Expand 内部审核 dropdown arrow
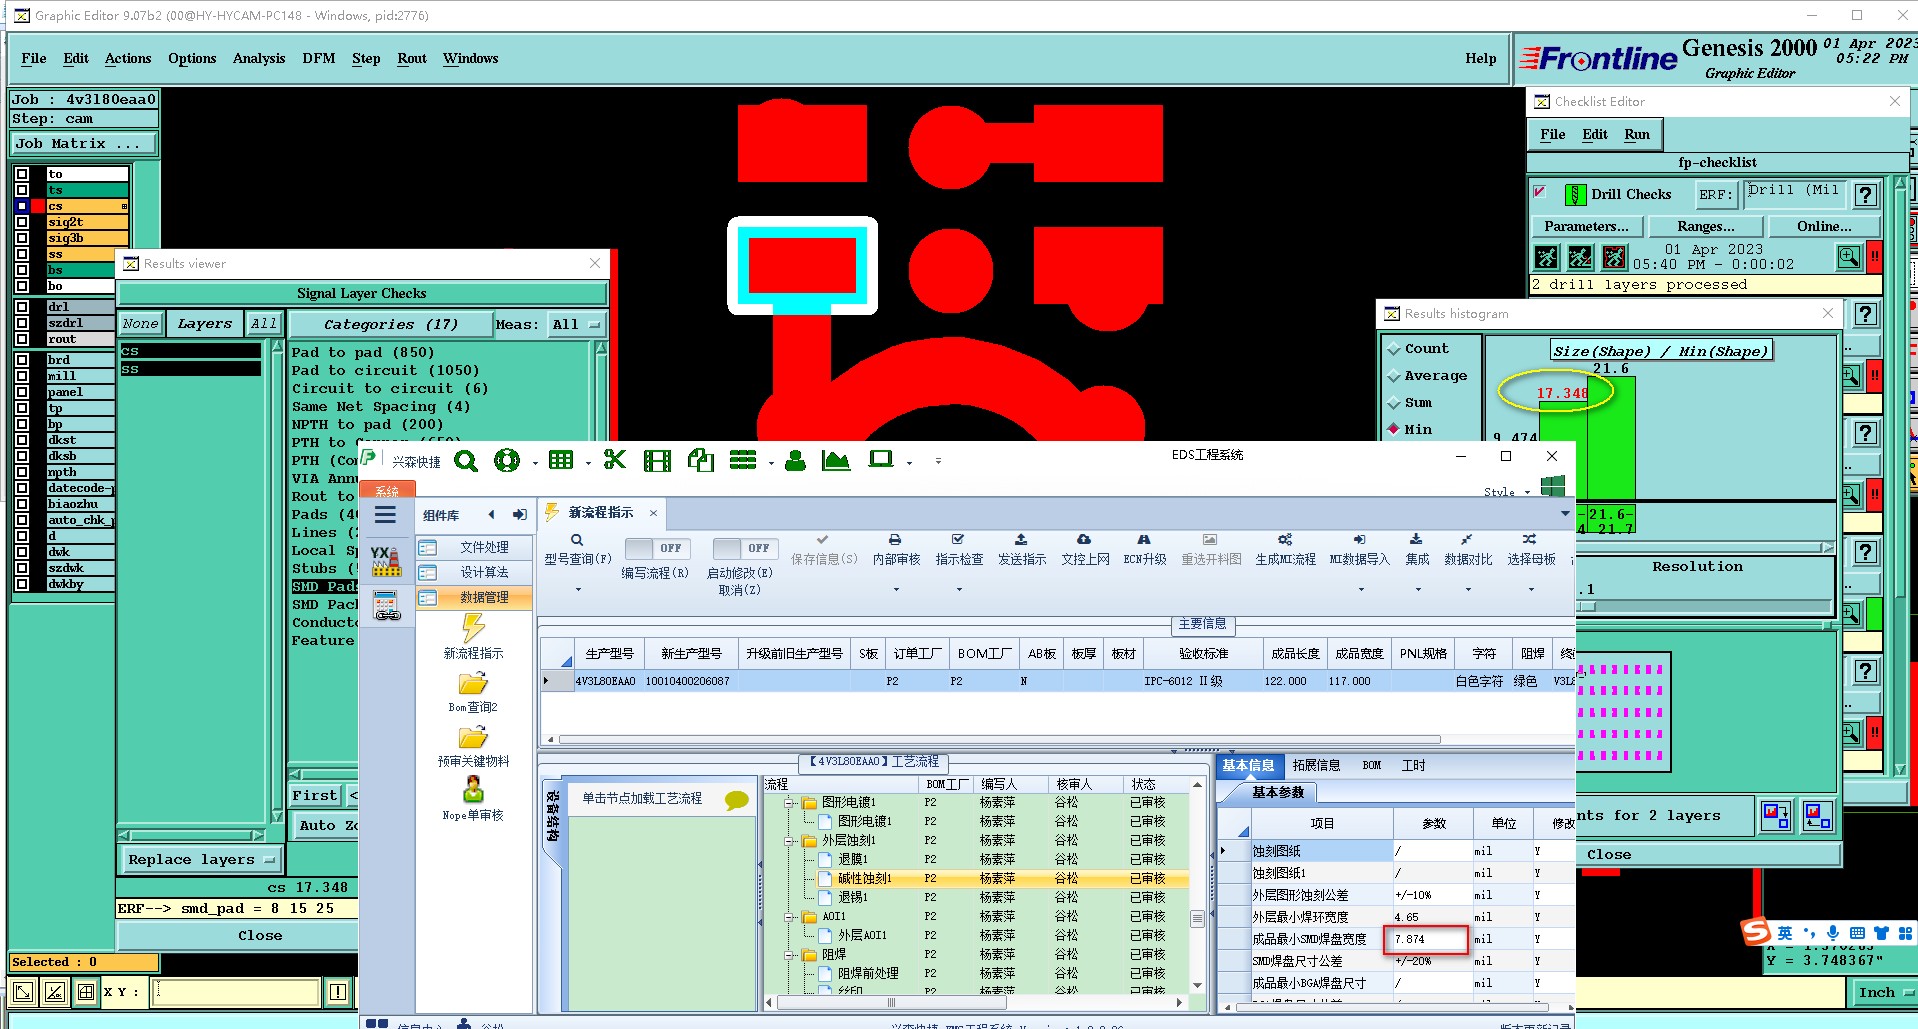Image resolution: width=1918 pixels, height=1029 pixels. 896,590
